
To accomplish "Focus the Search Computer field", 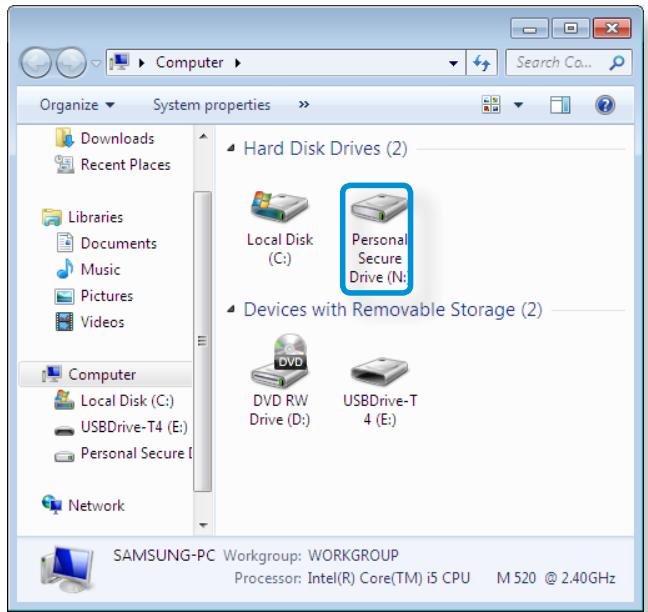I will pyautogui.click(x=568, y=63).
